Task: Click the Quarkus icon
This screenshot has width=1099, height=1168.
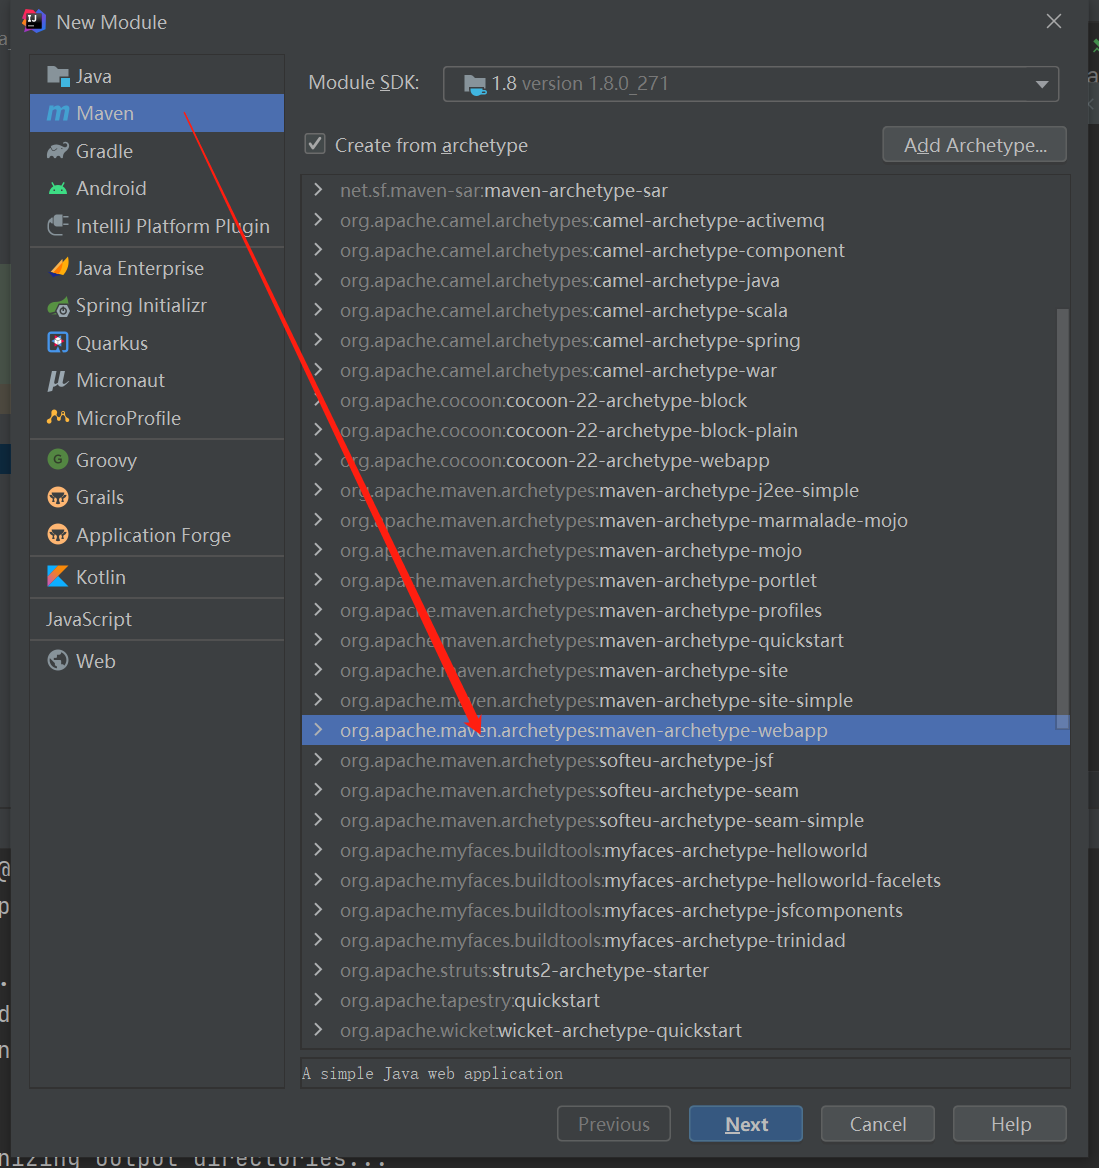Action: (57, 343)
